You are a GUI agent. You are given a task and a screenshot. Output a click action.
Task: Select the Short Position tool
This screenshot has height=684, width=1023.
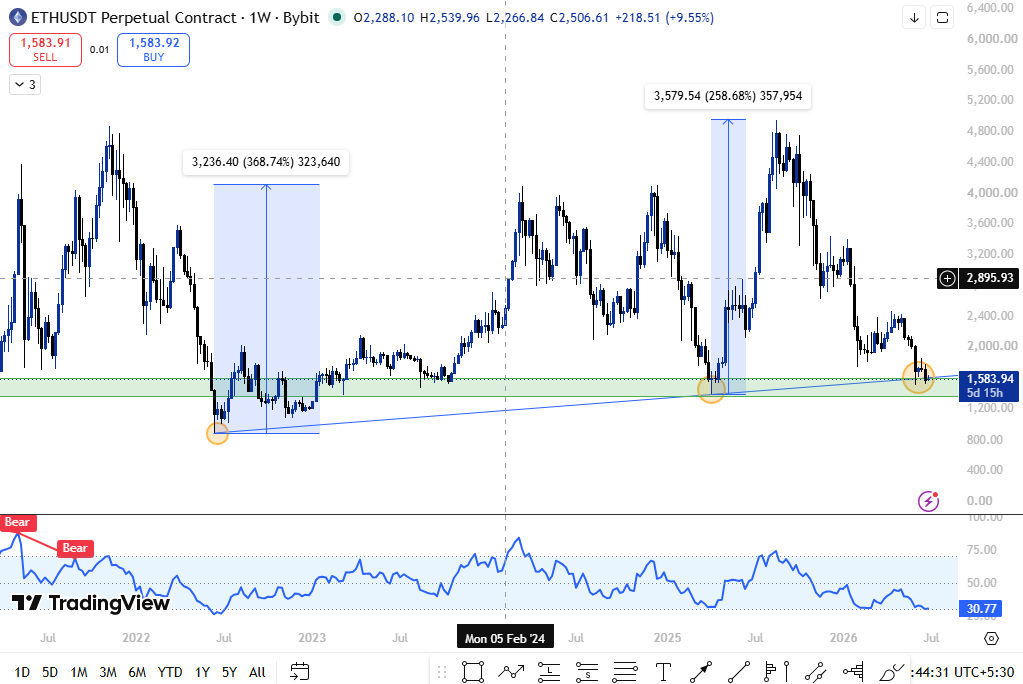(x=587, y=672)
